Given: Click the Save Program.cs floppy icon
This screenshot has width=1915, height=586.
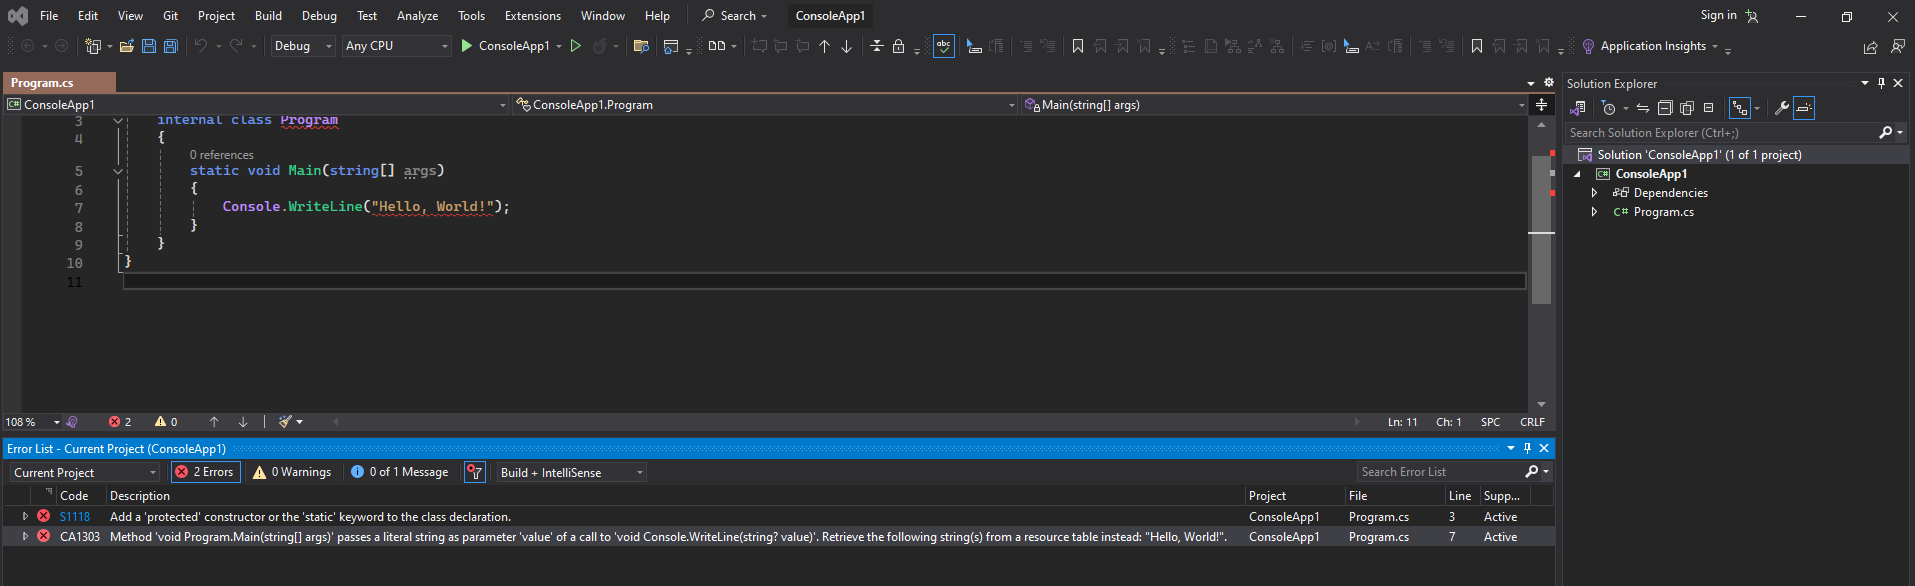Looking at the screenshot, I should [149, 46].
